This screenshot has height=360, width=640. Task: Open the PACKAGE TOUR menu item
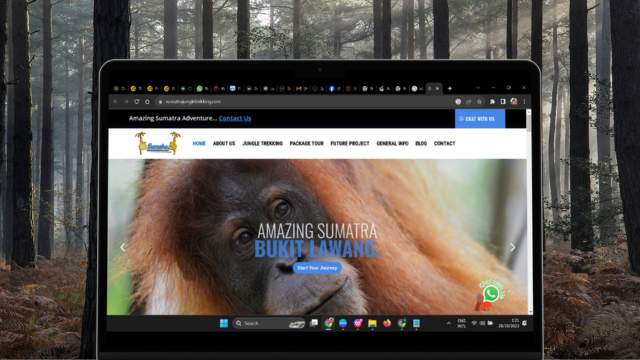307,143
